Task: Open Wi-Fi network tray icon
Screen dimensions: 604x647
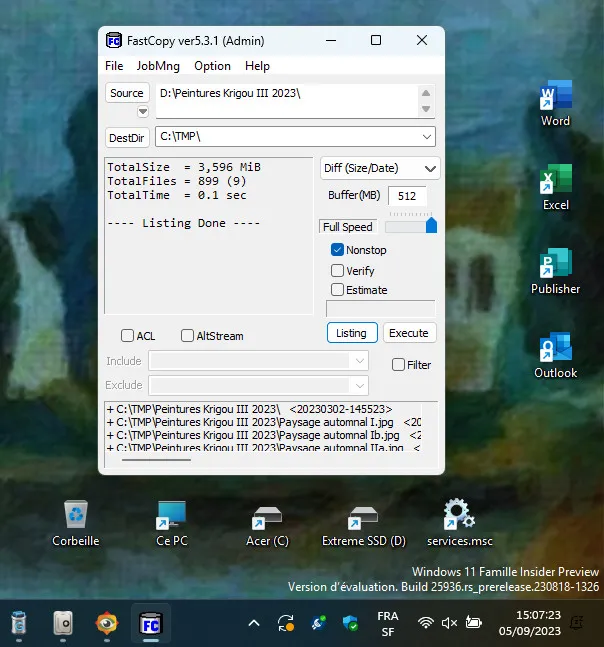Action: 425,623
